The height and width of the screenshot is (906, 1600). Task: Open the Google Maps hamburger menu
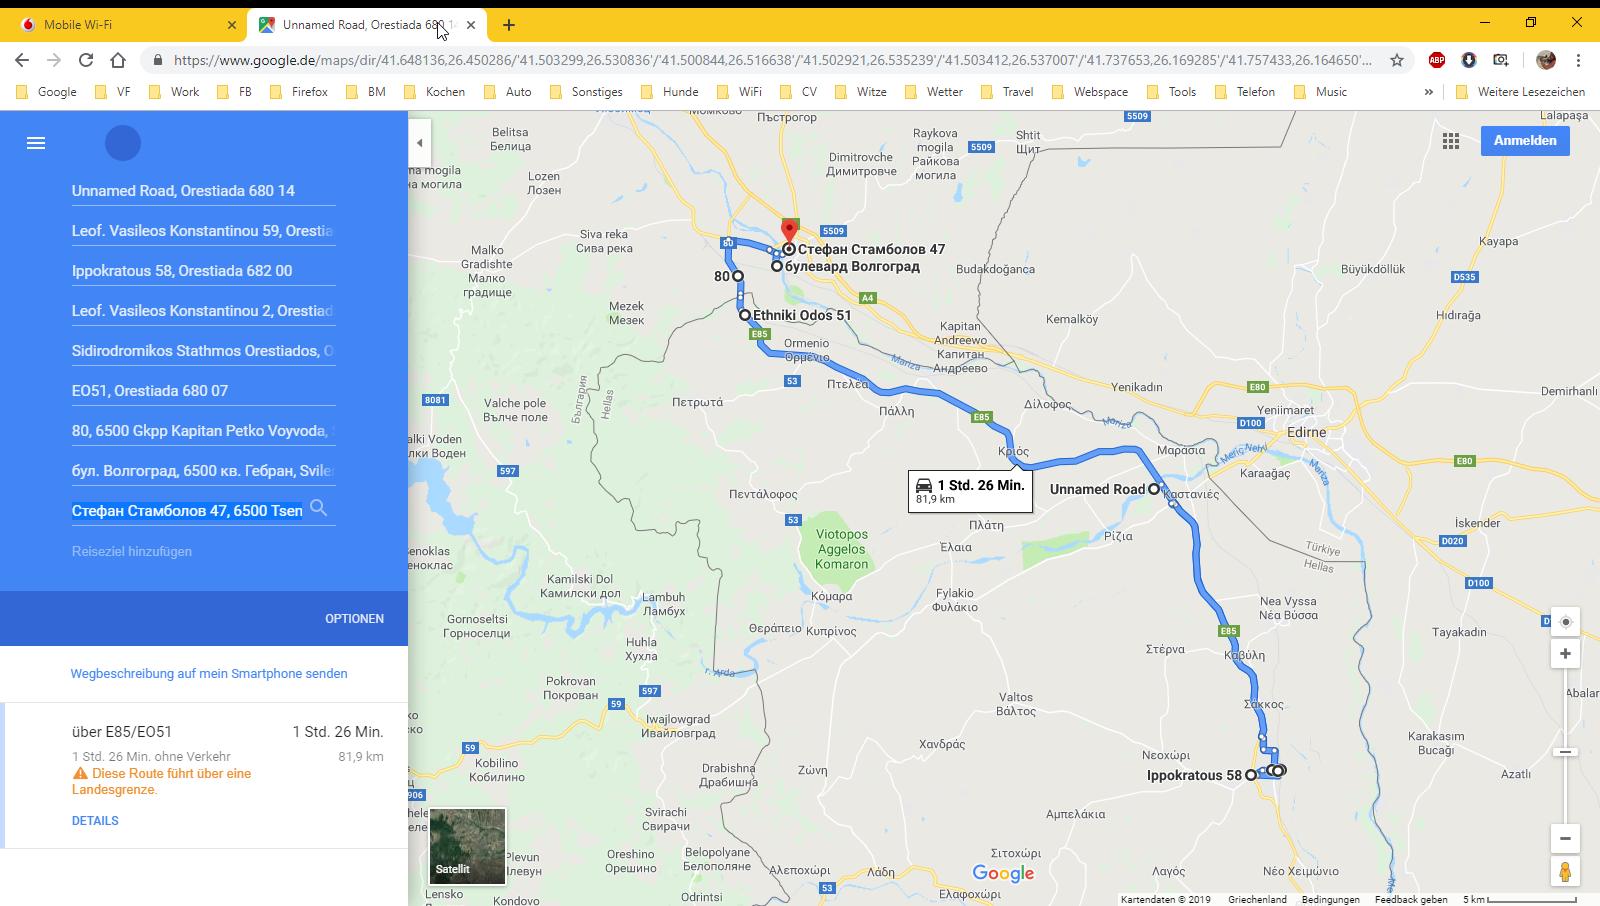tap(36, 143)
